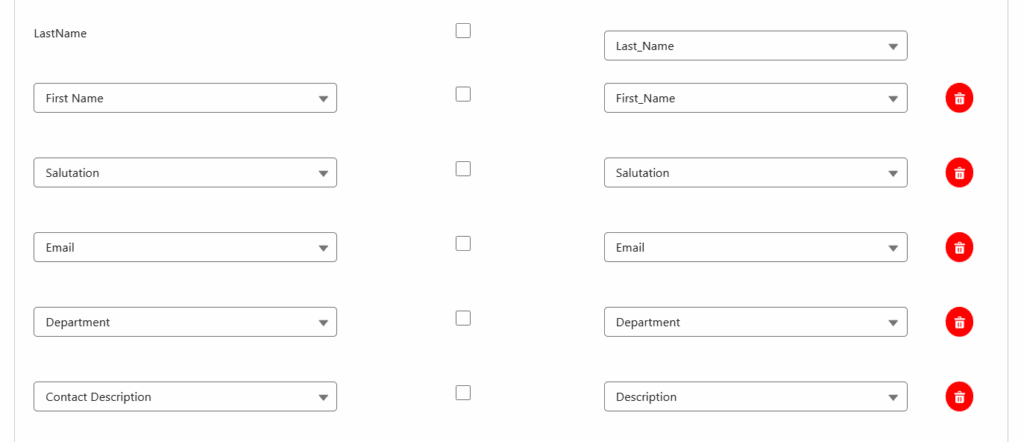Open the left Salutation dropdown
Viewport: 1024px width, 442px height.
click(x=185, y=173)
